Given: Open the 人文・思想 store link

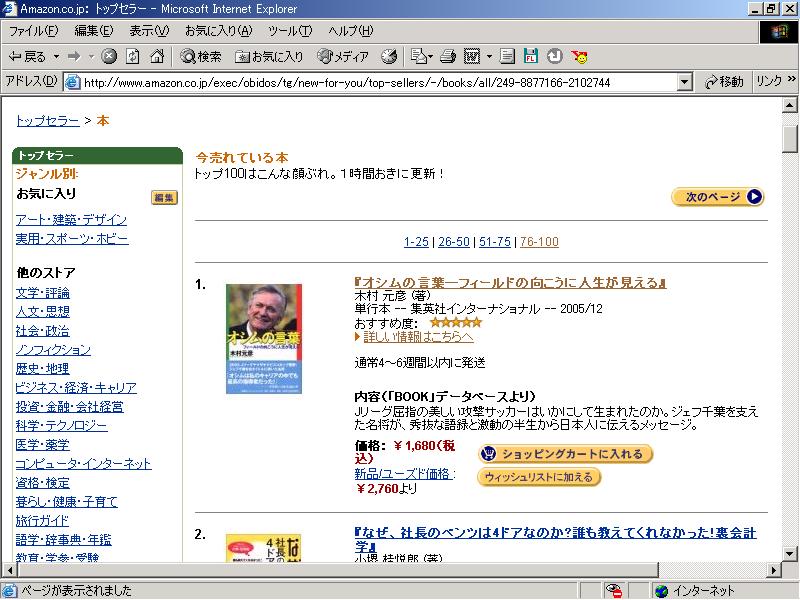Looking at the screenshot, I should (43, 312).
